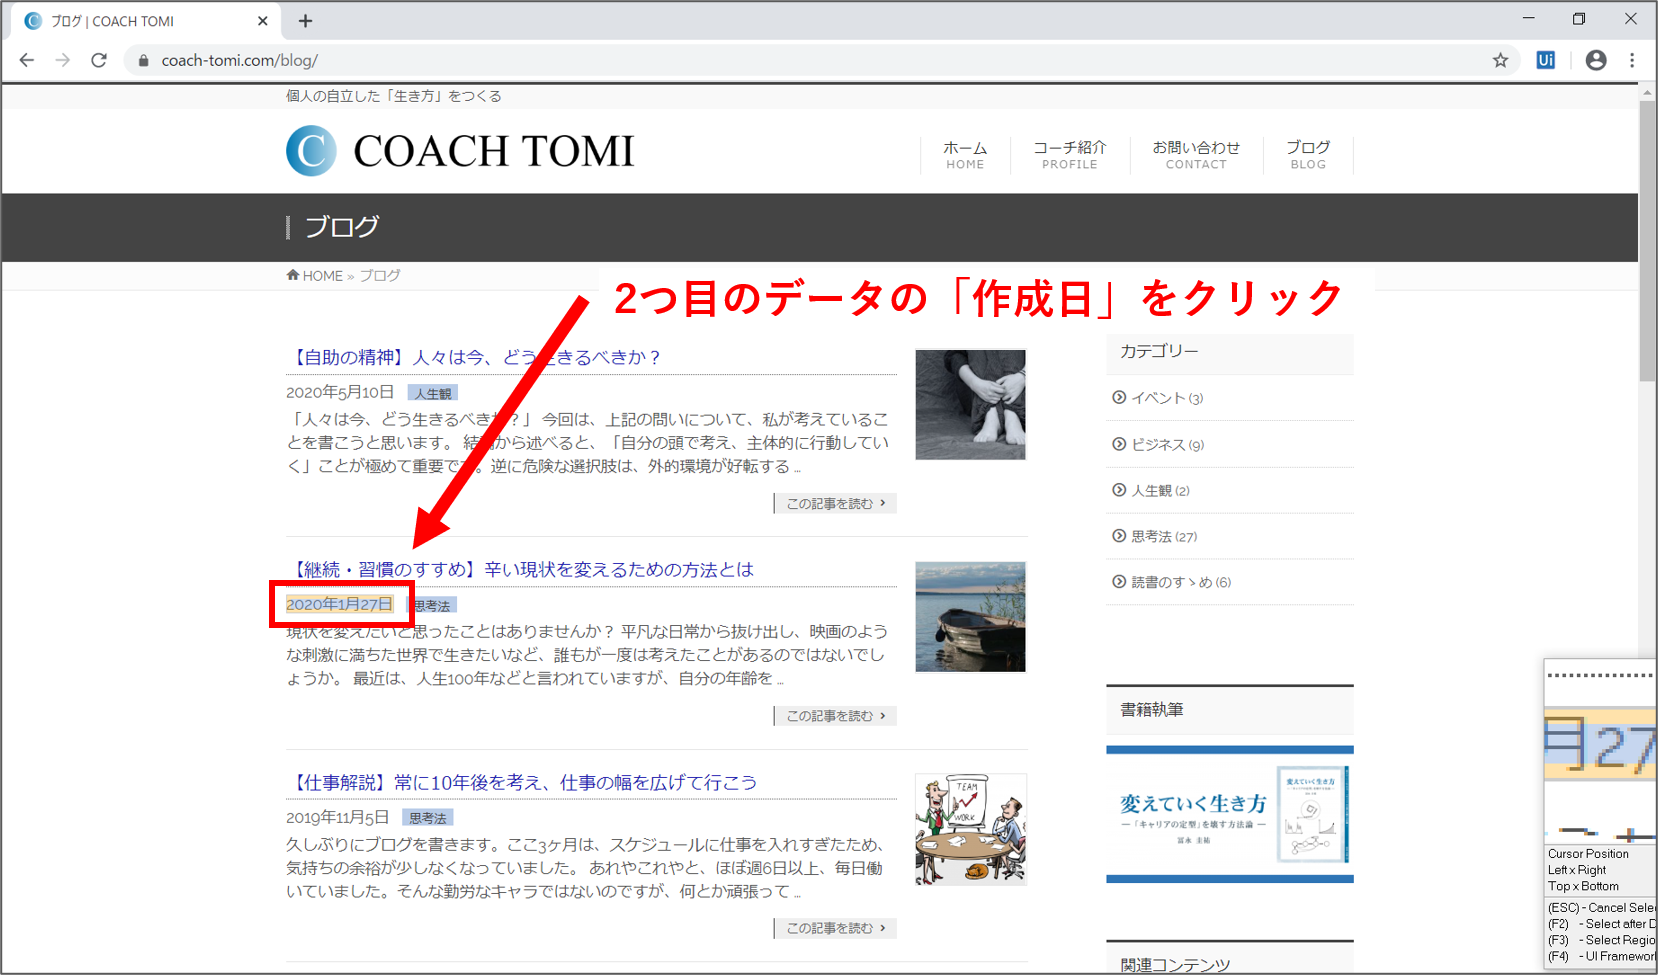
Task: Open the コーチ紹介 PROFILE menu item
Action: click(1069, 155)
